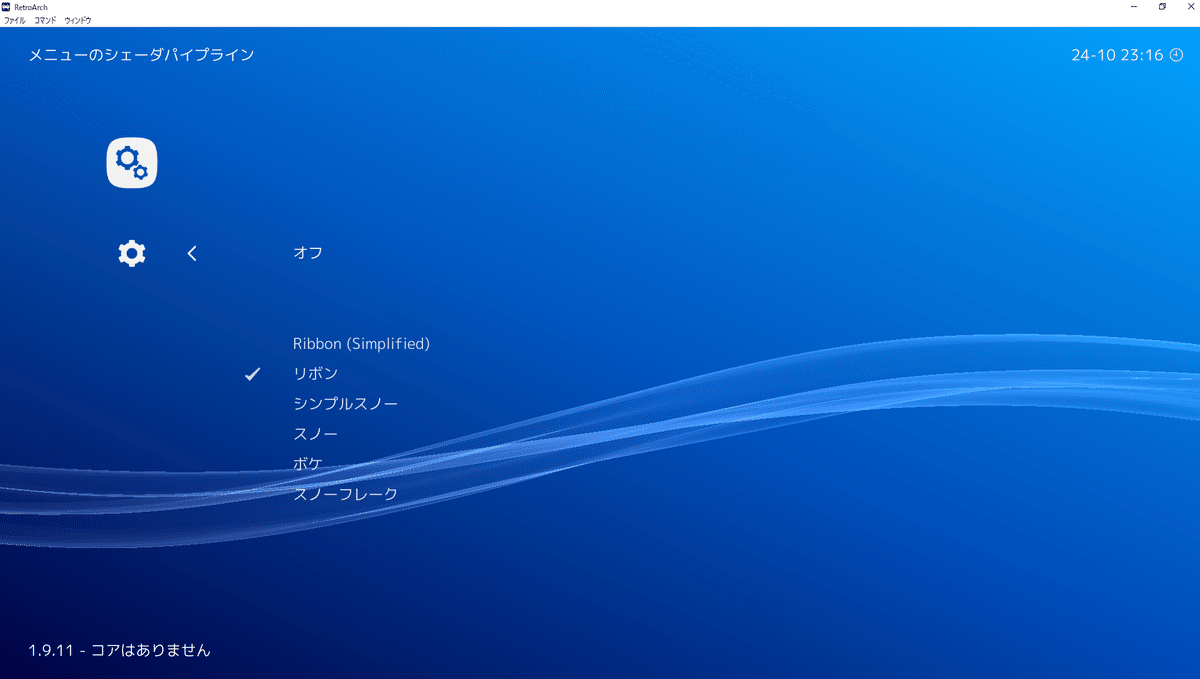The height and width of the screenshot is (679, 1200).
Task: Open the ファイル menu
Action: pyautogui.click(x=15, y=20)
